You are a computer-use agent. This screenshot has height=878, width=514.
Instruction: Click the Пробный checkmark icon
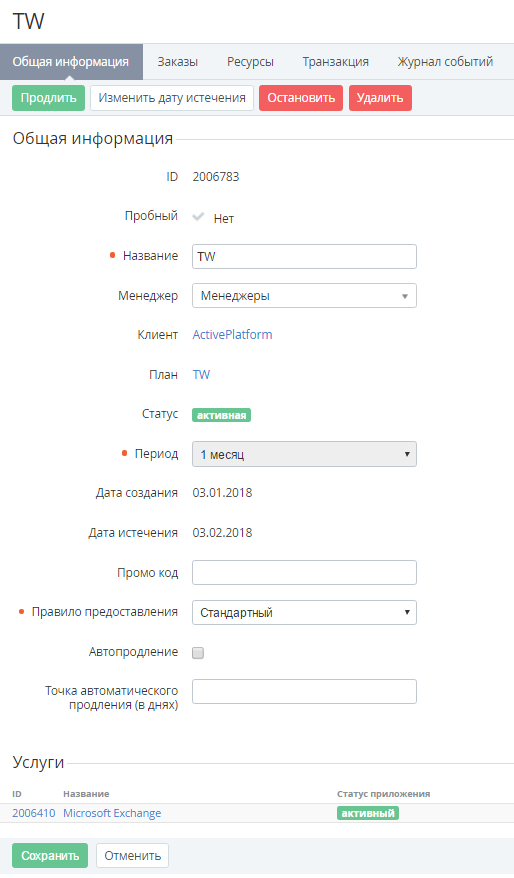pyautogui.click(x=198, y=217)
